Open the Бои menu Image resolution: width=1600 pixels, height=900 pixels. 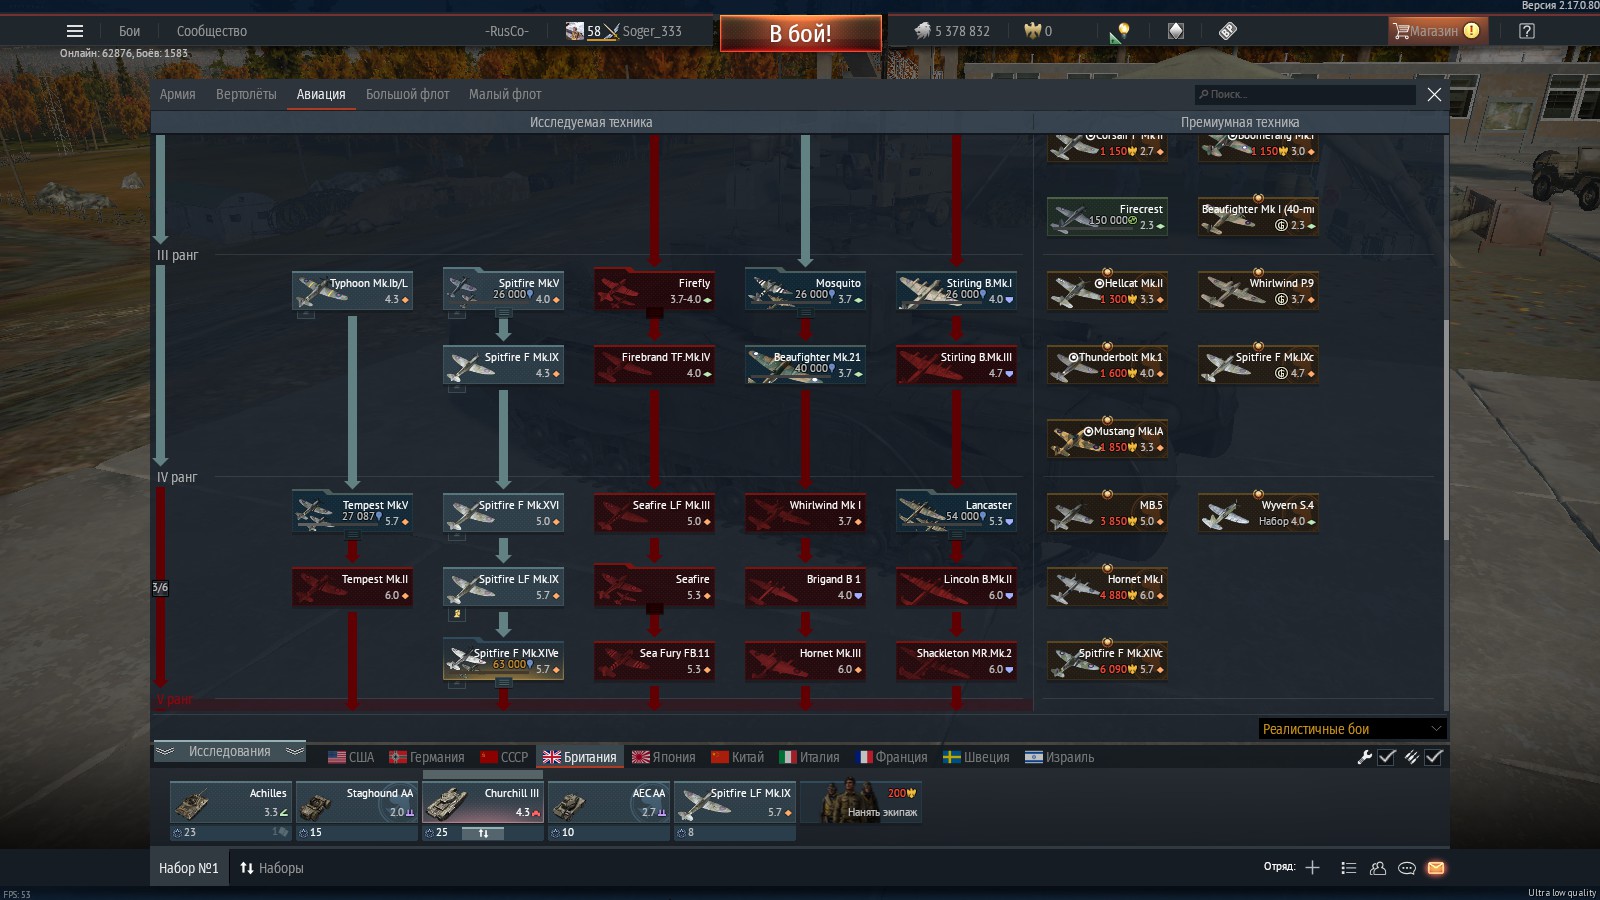pos(130,31)
